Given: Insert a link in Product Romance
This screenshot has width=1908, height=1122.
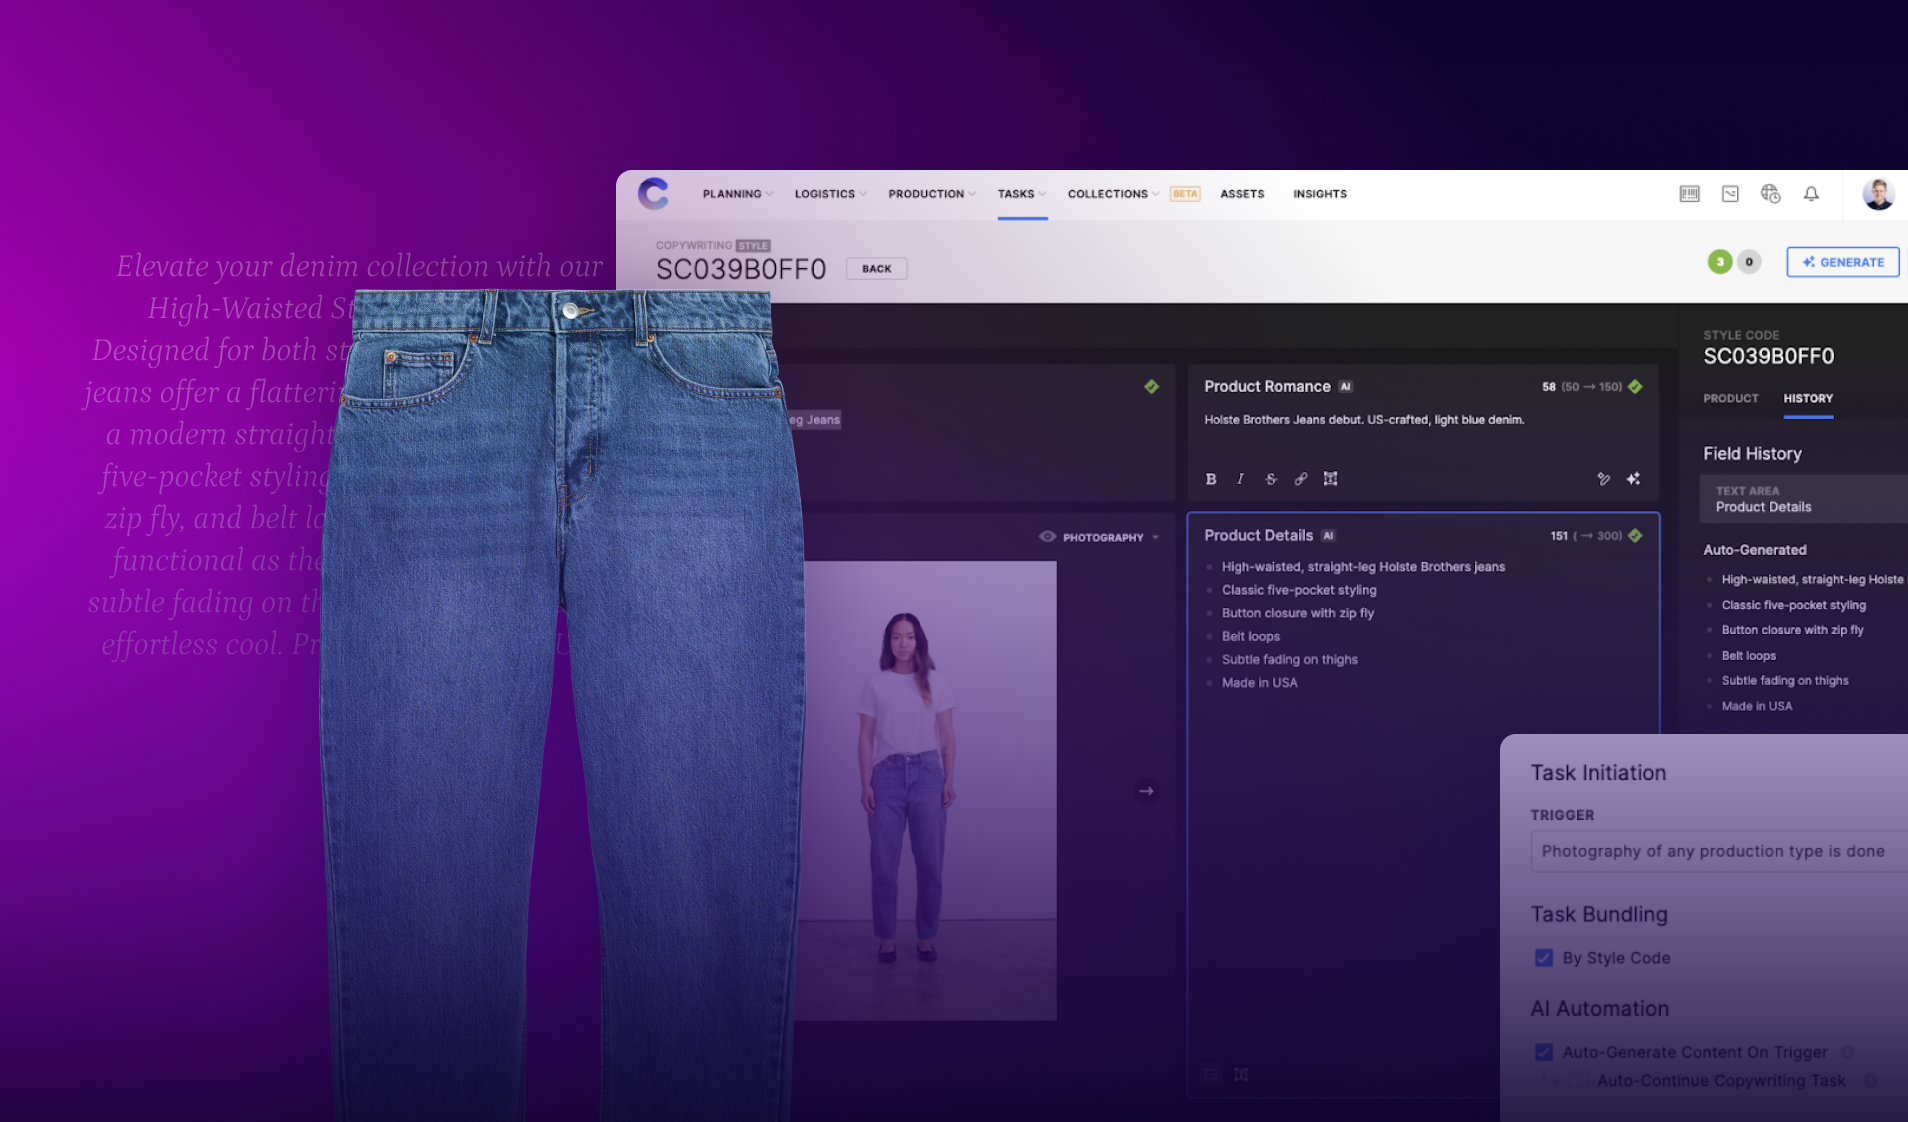Looking at the screenshot, I should (x=1300, y=479).
